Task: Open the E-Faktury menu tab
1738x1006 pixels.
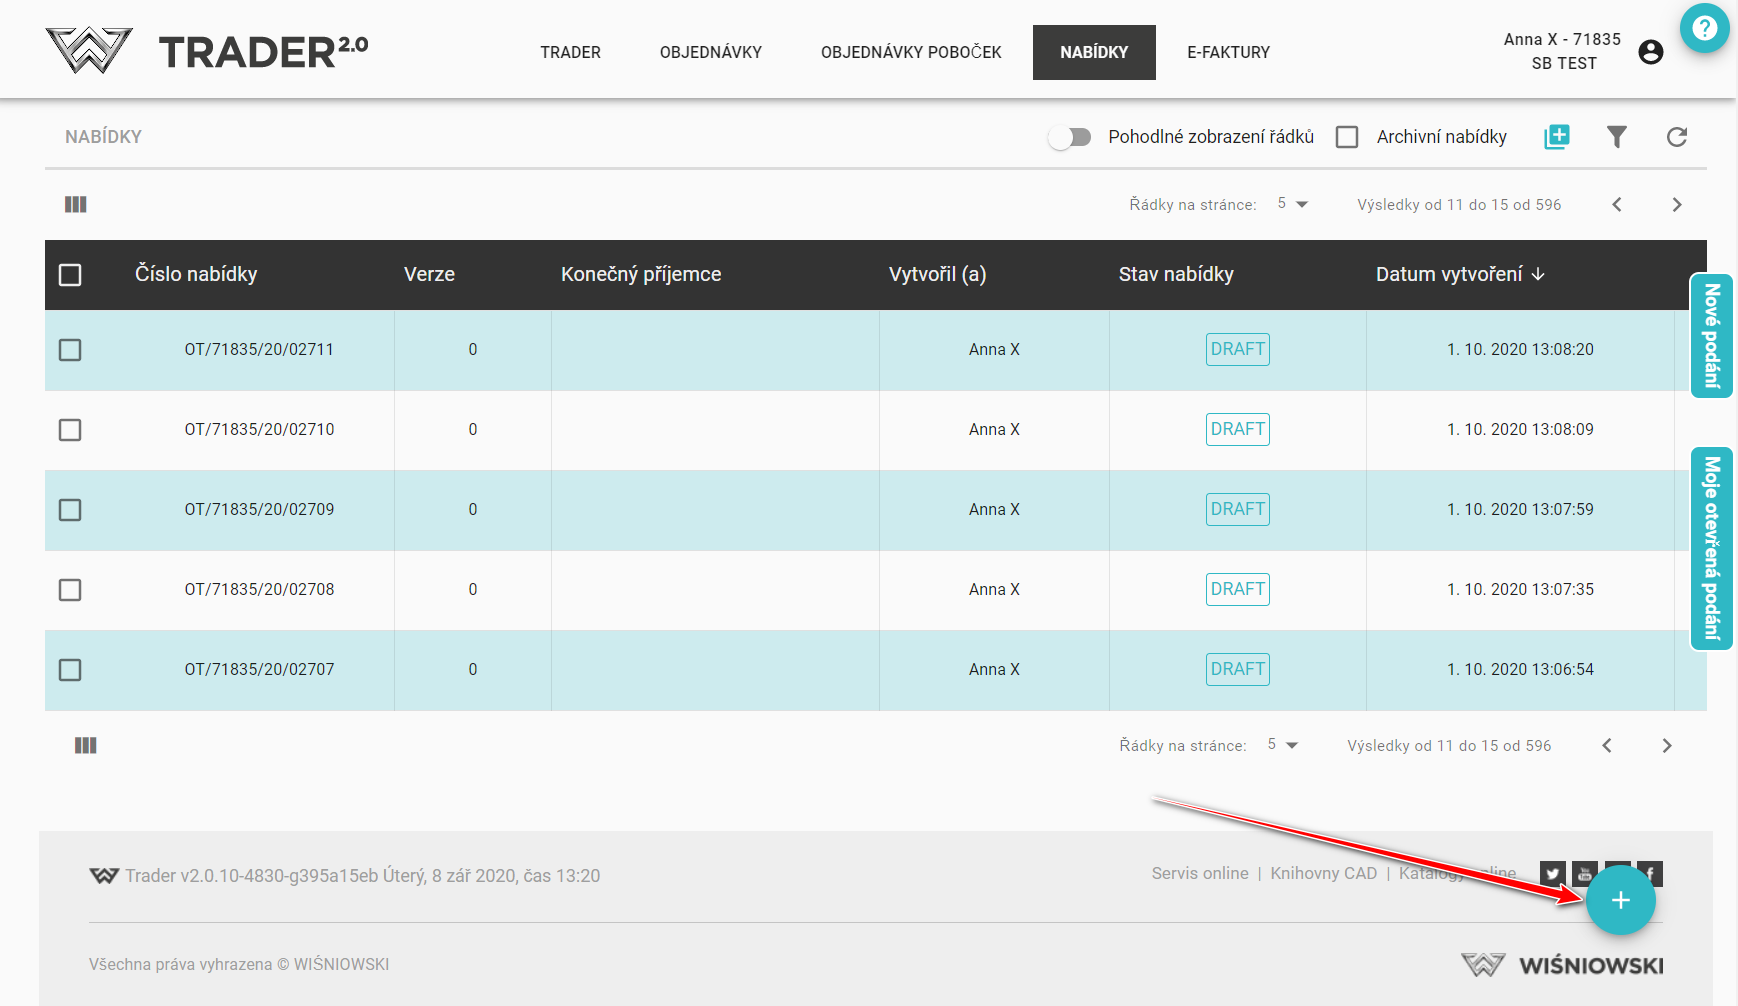Action: (x=1228, y=52)
